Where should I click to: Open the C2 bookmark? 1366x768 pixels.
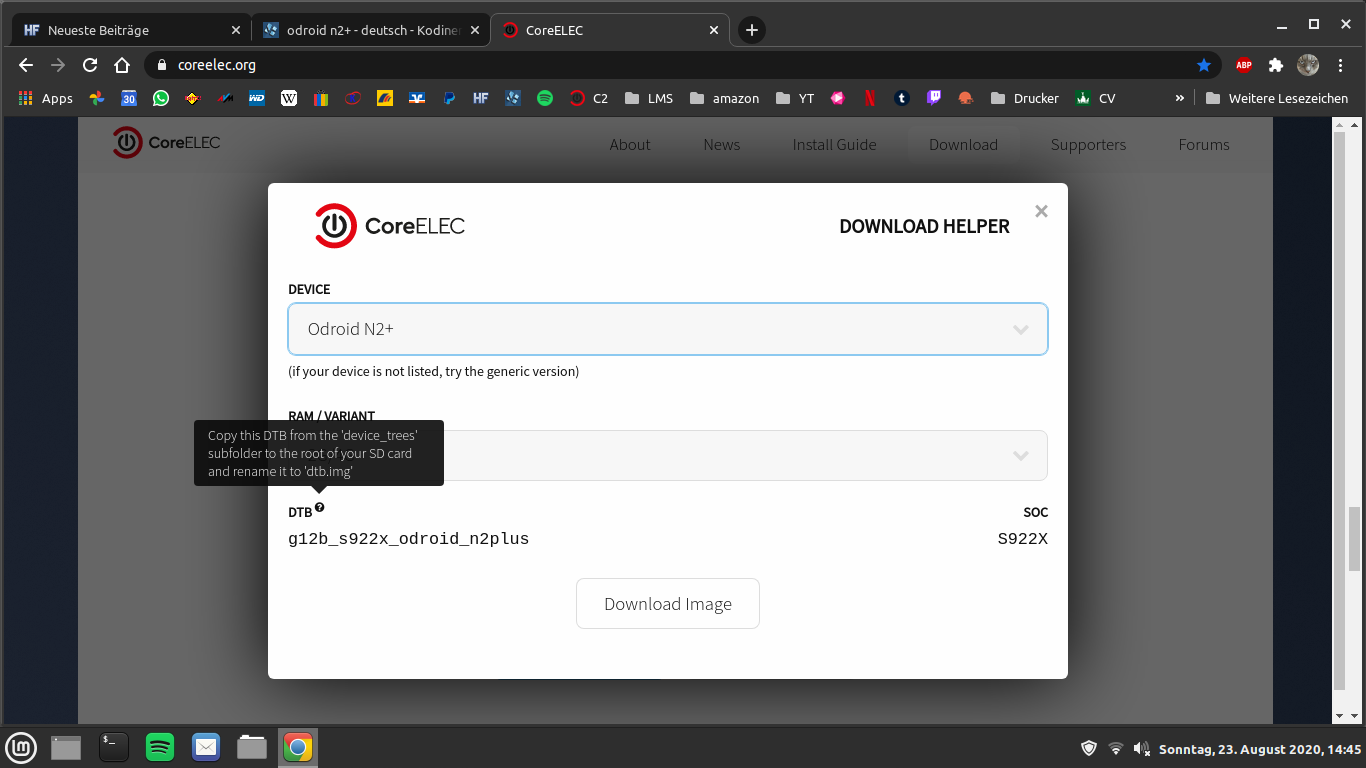pos(588,98)
